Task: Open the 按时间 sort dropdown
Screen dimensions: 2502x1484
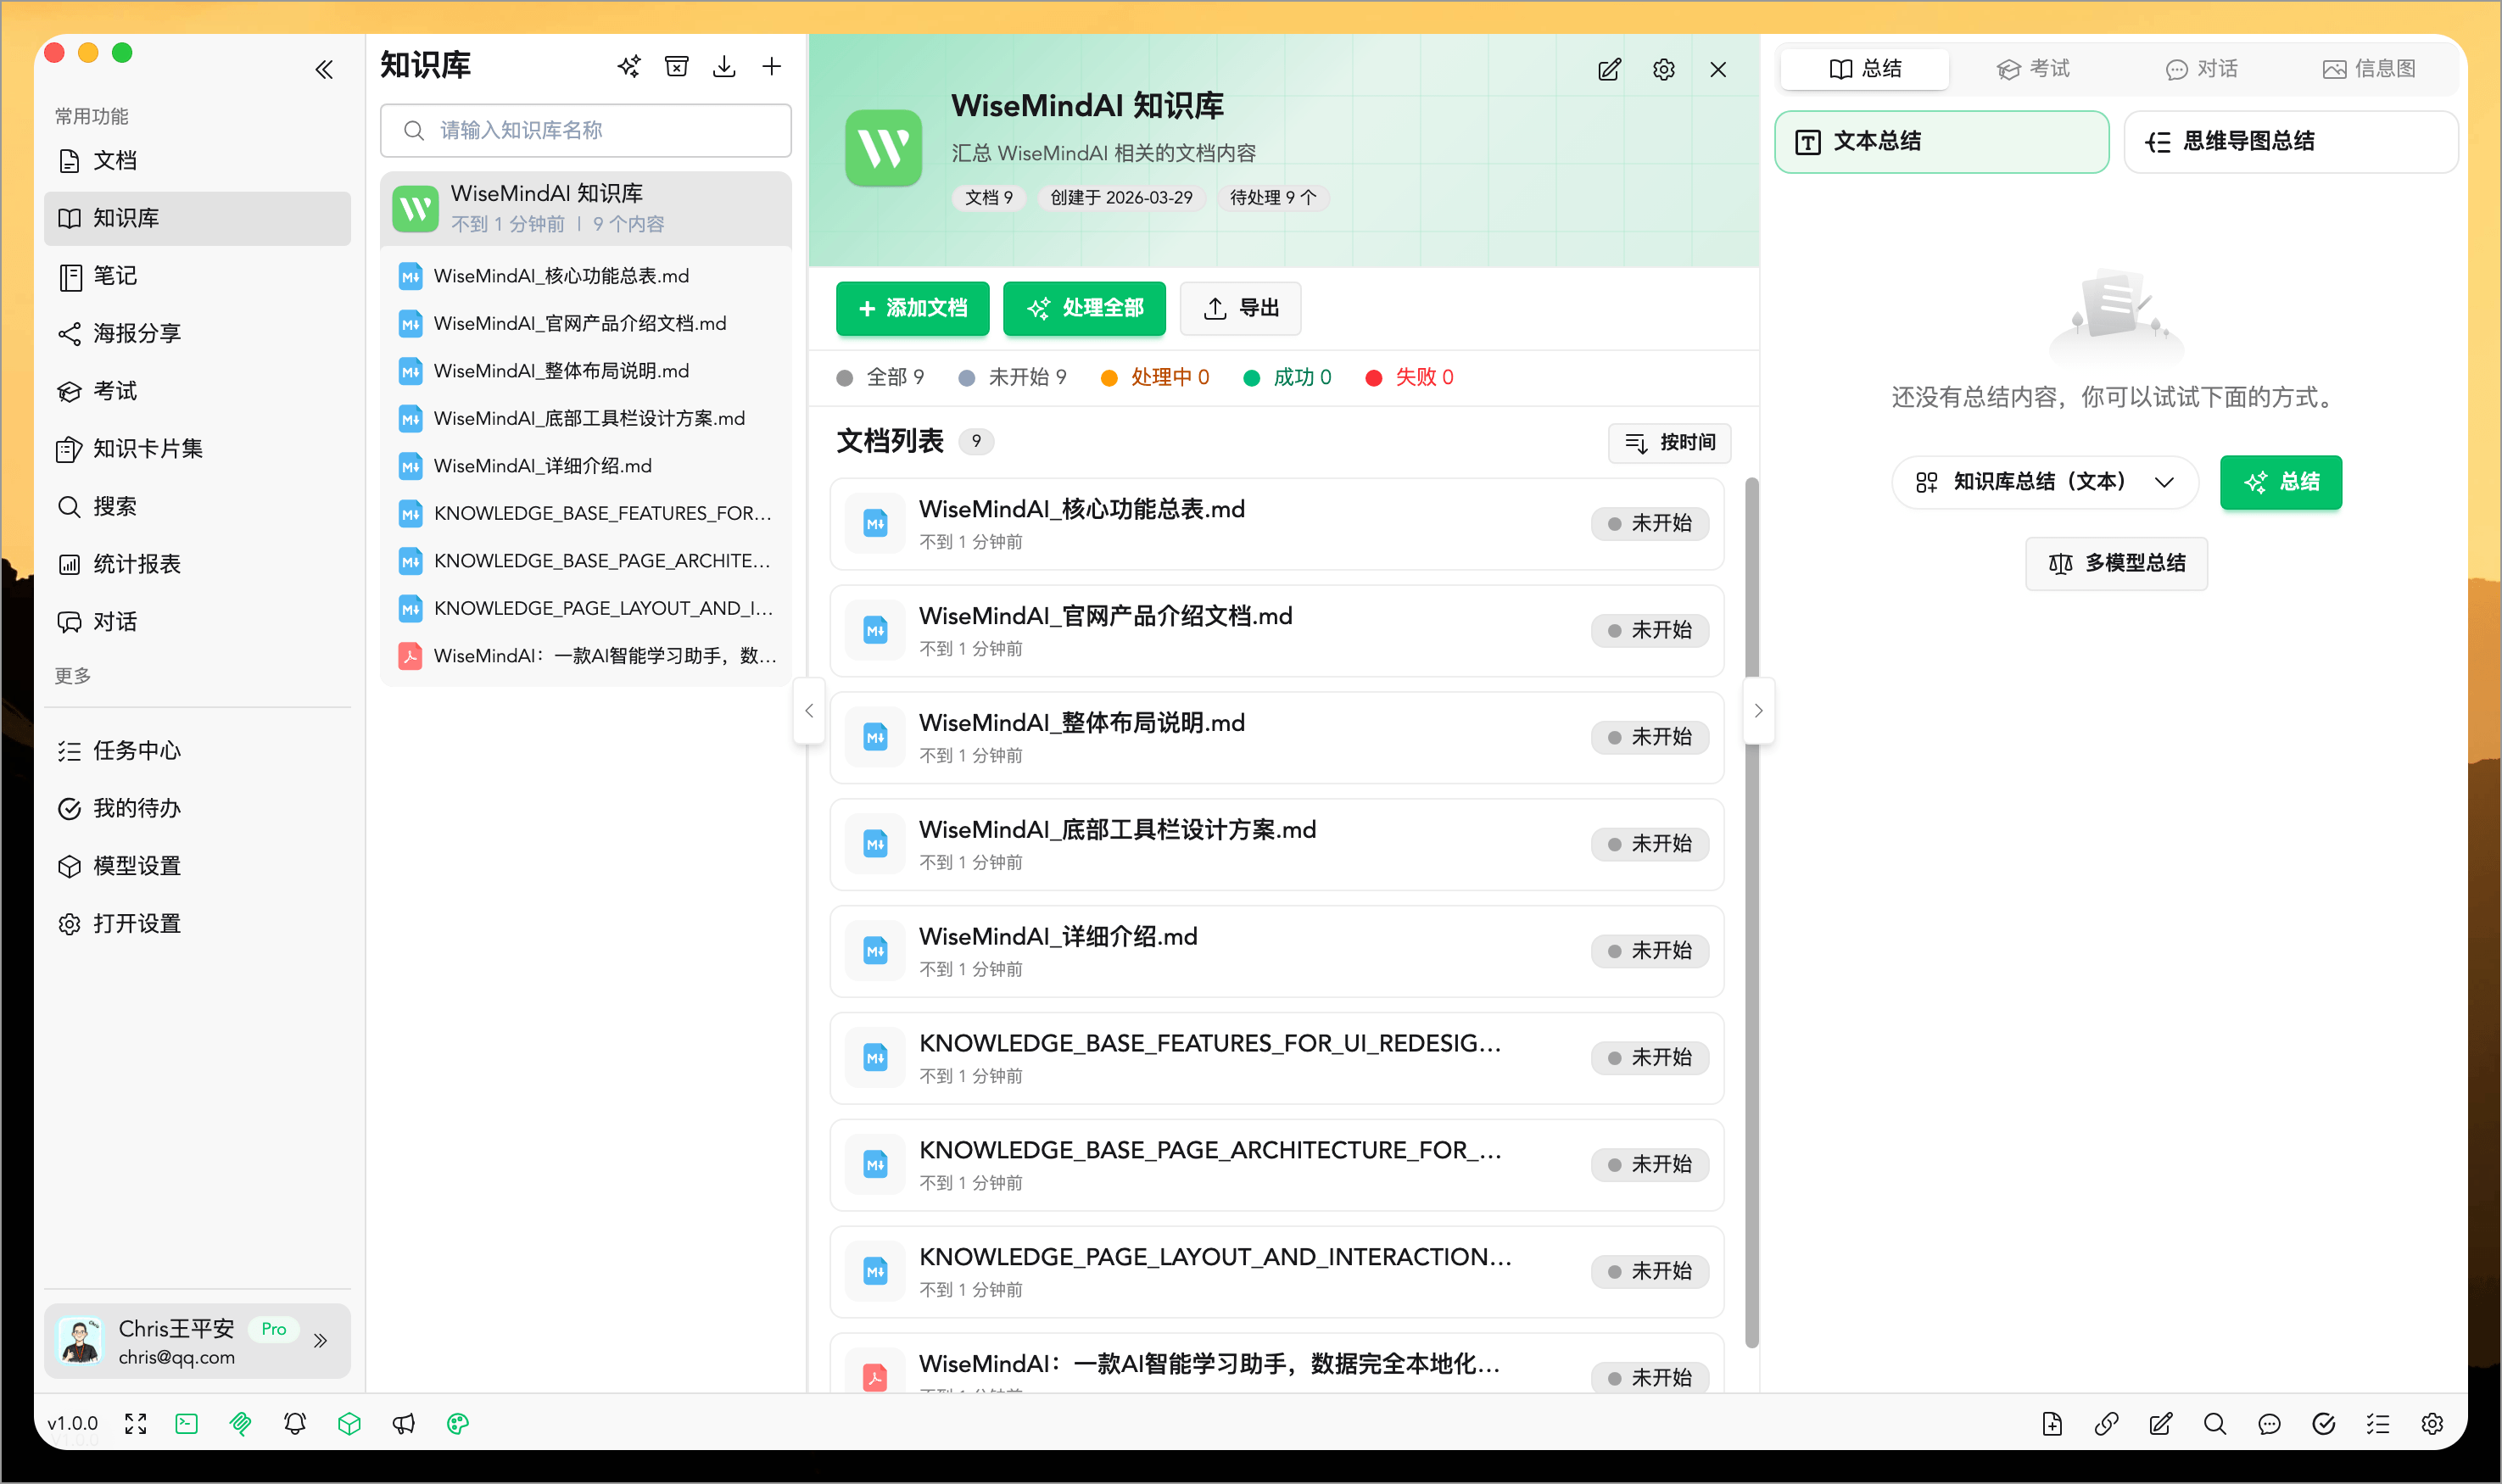Action: 1669,443
